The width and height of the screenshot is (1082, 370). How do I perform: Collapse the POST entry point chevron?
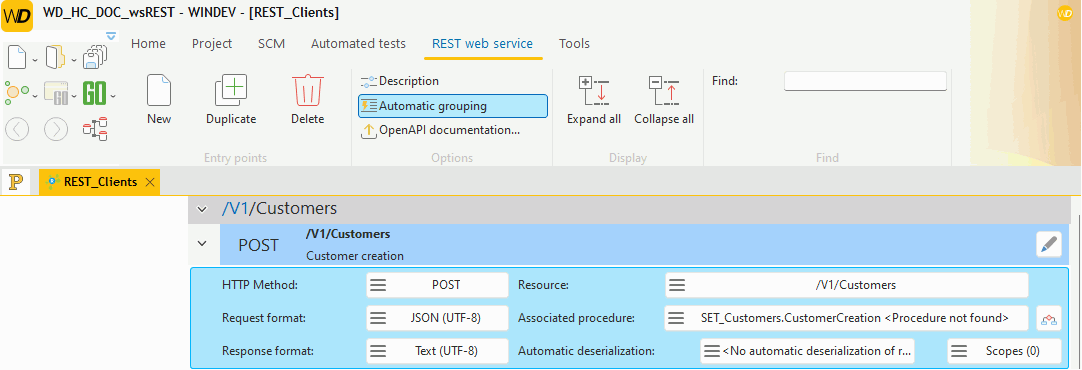(201, 243)
